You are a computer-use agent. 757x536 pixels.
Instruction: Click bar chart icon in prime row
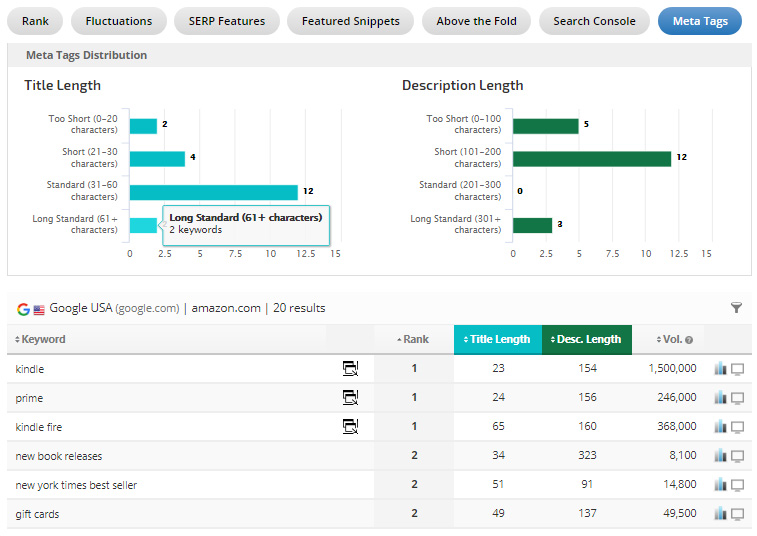pyautogui.click(x=720, y=398)
